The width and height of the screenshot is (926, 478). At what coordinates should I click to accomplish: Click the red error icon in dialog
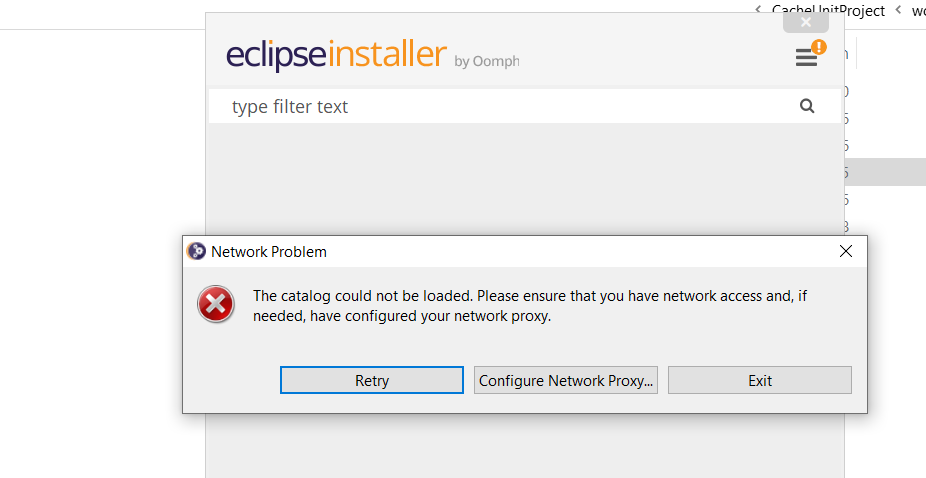(215, 304)
